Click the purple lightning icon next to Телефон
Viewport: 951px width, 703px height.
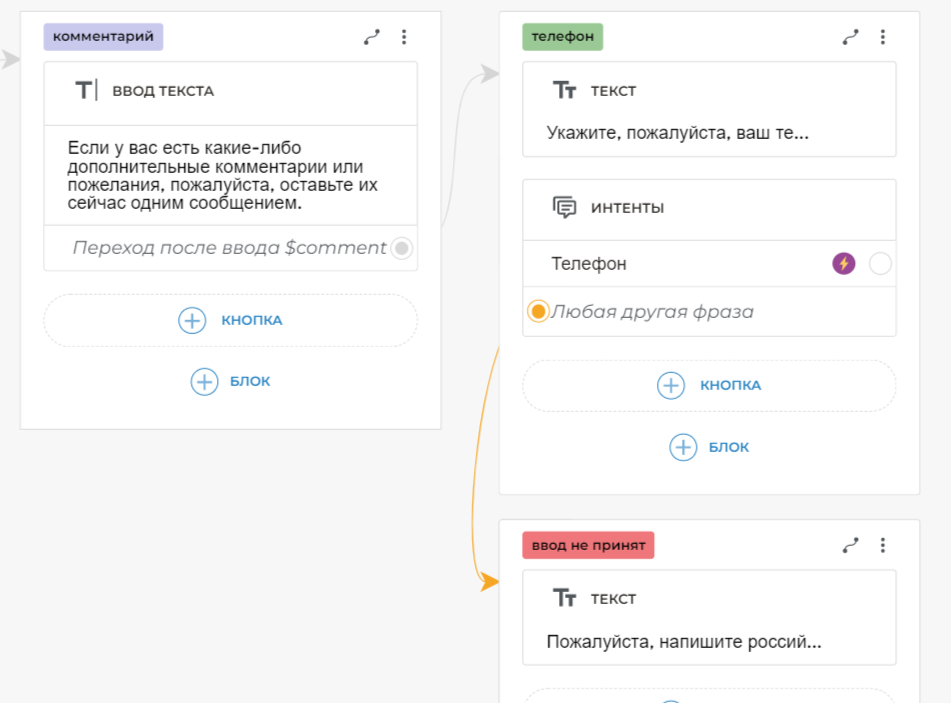coord(844,264)
